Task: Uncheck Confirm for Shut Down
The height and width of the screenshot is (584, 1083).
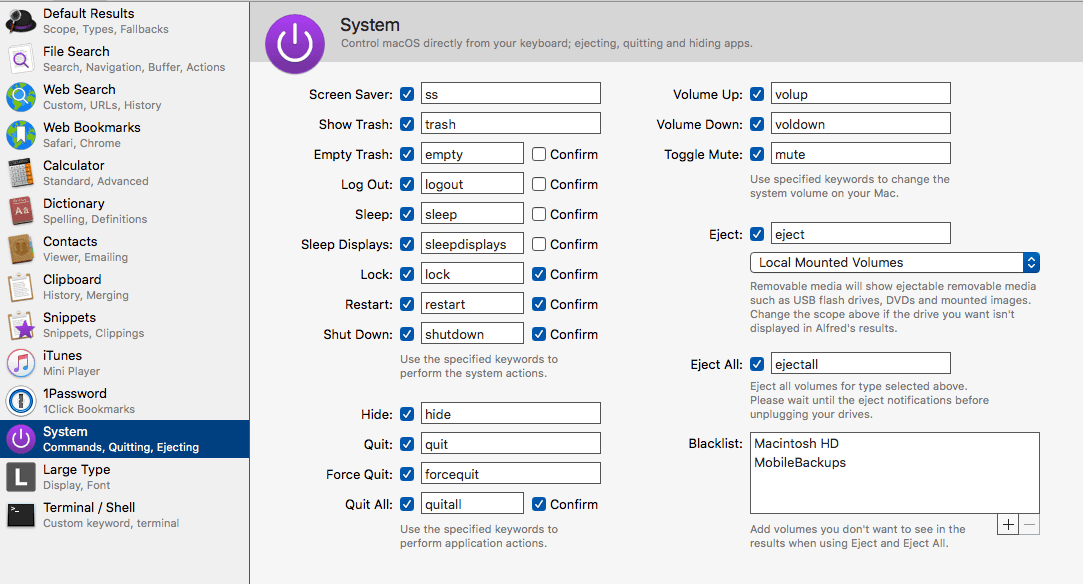Action: pos(539,334)
